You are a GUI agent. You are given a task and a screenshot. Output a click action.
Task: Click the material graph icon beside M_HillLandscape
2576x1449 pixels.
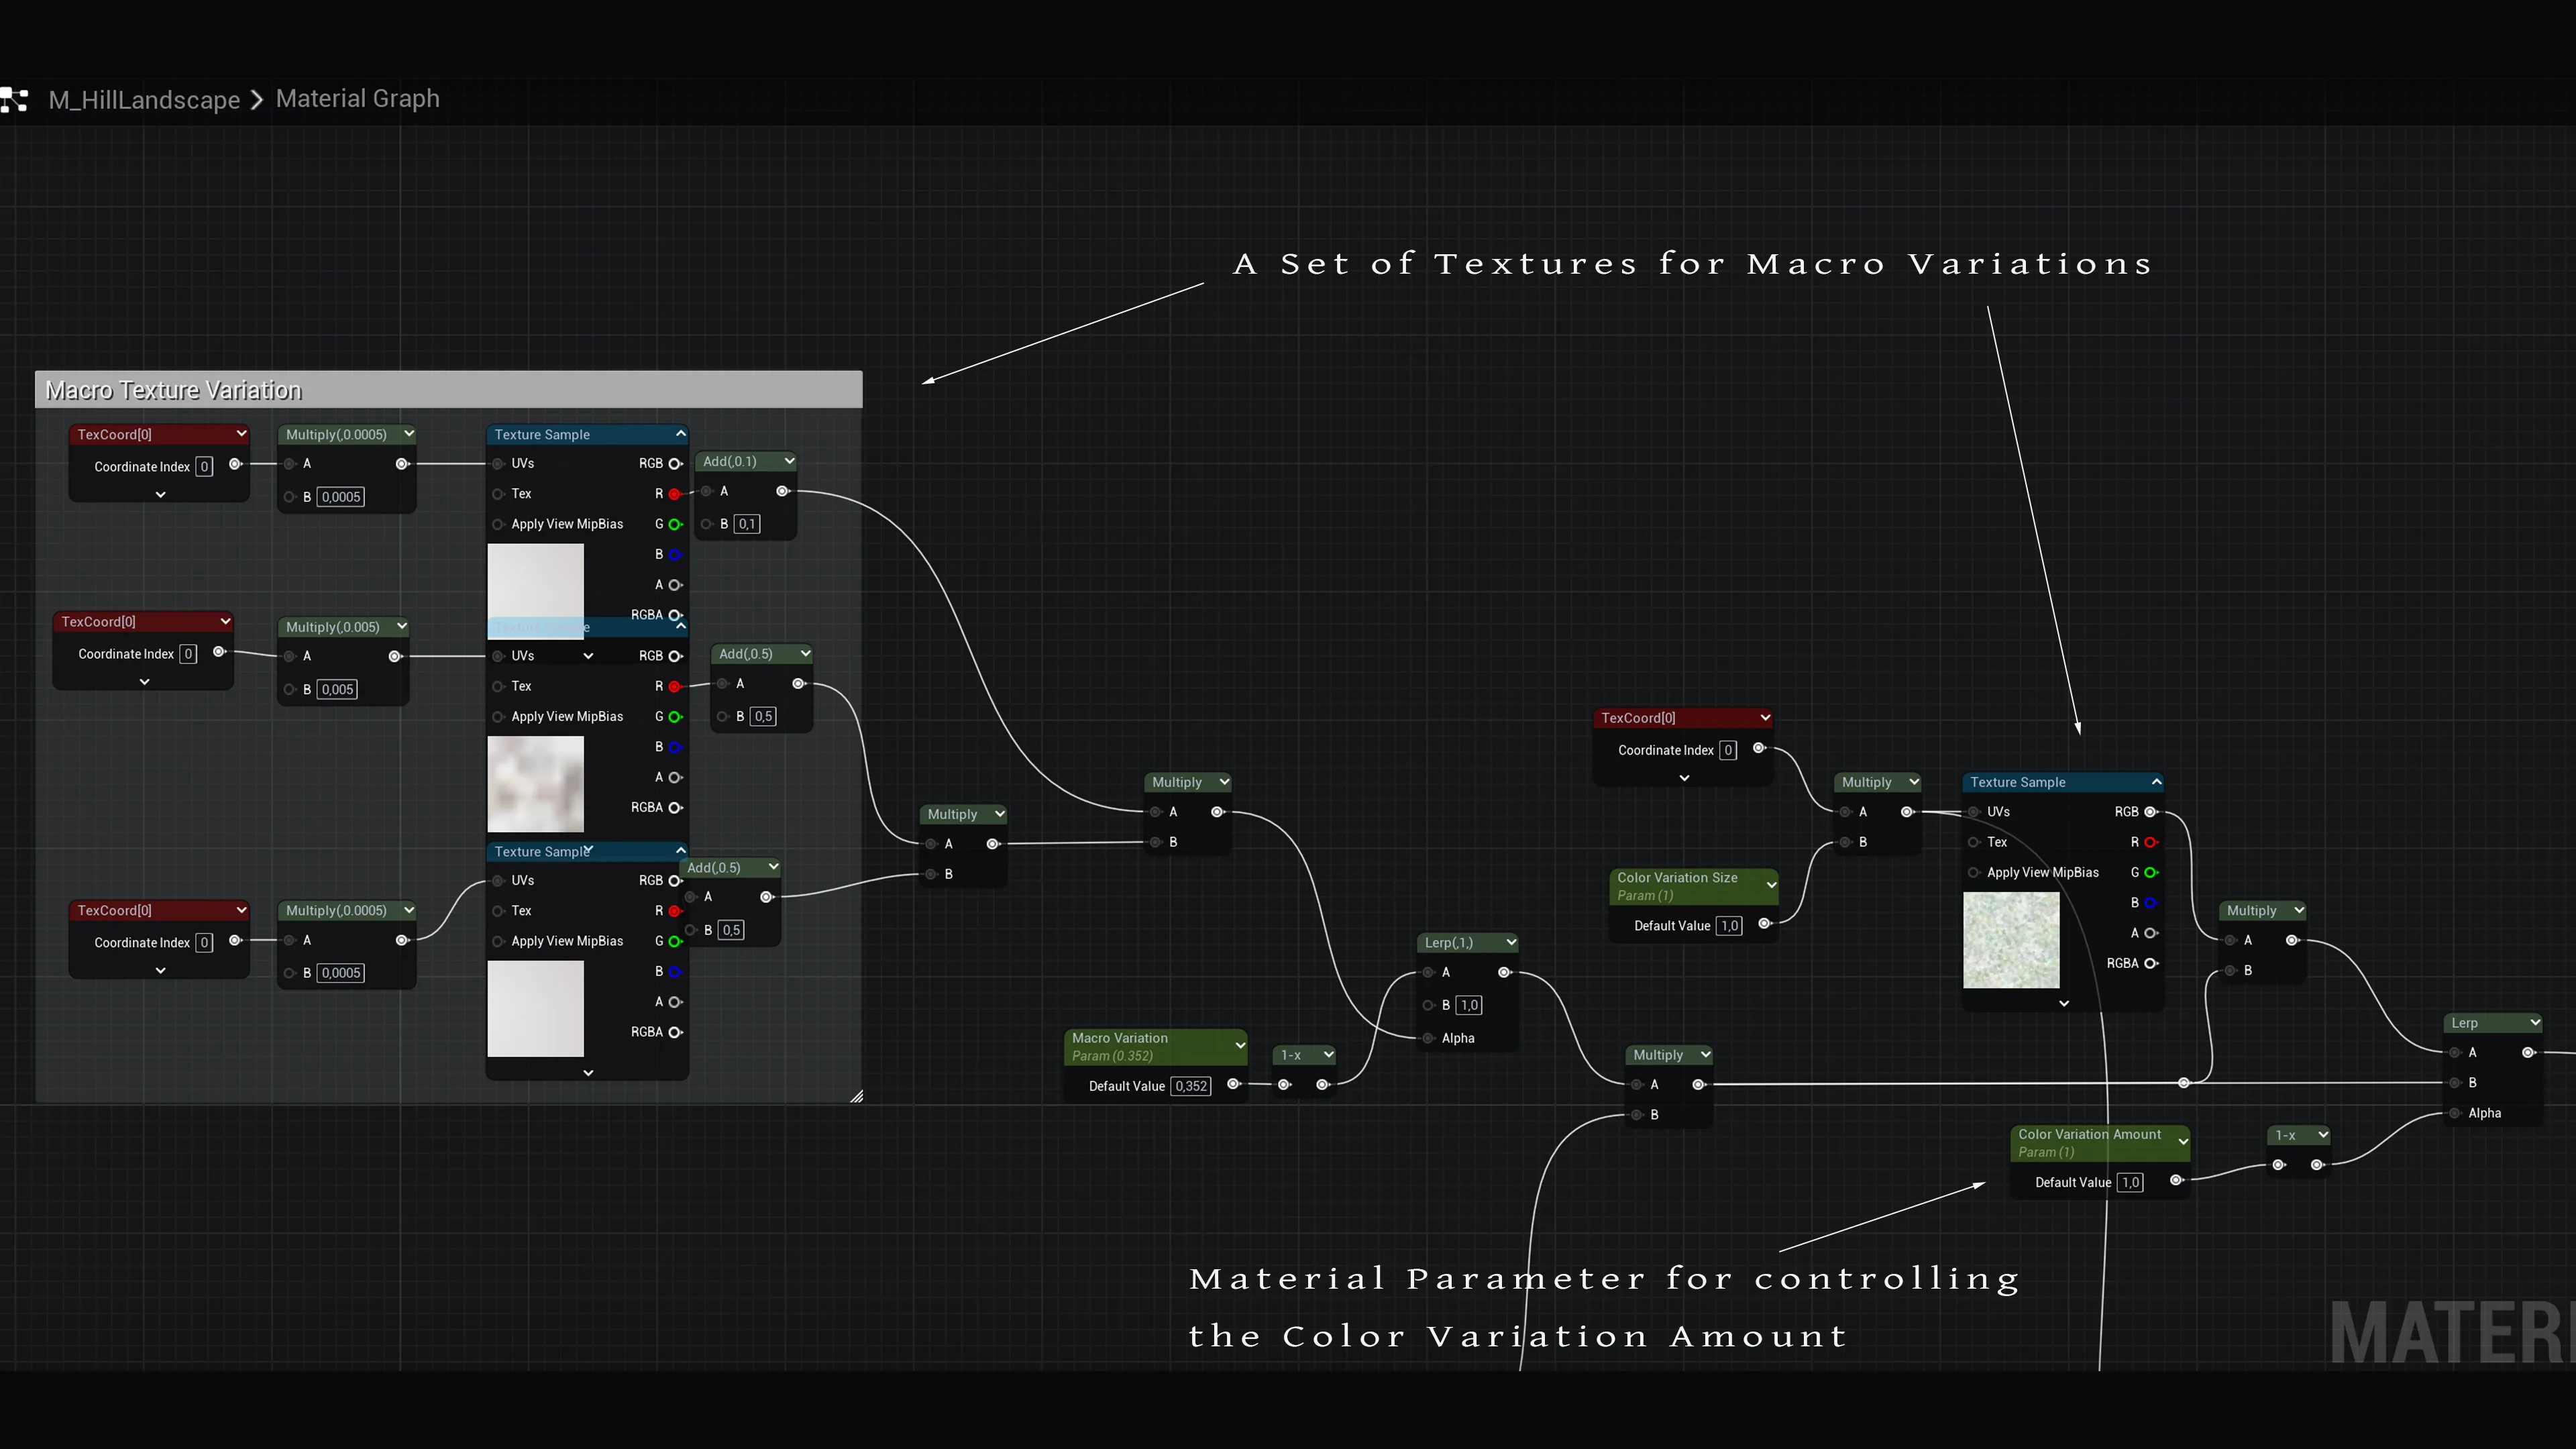tap(14, 100)
